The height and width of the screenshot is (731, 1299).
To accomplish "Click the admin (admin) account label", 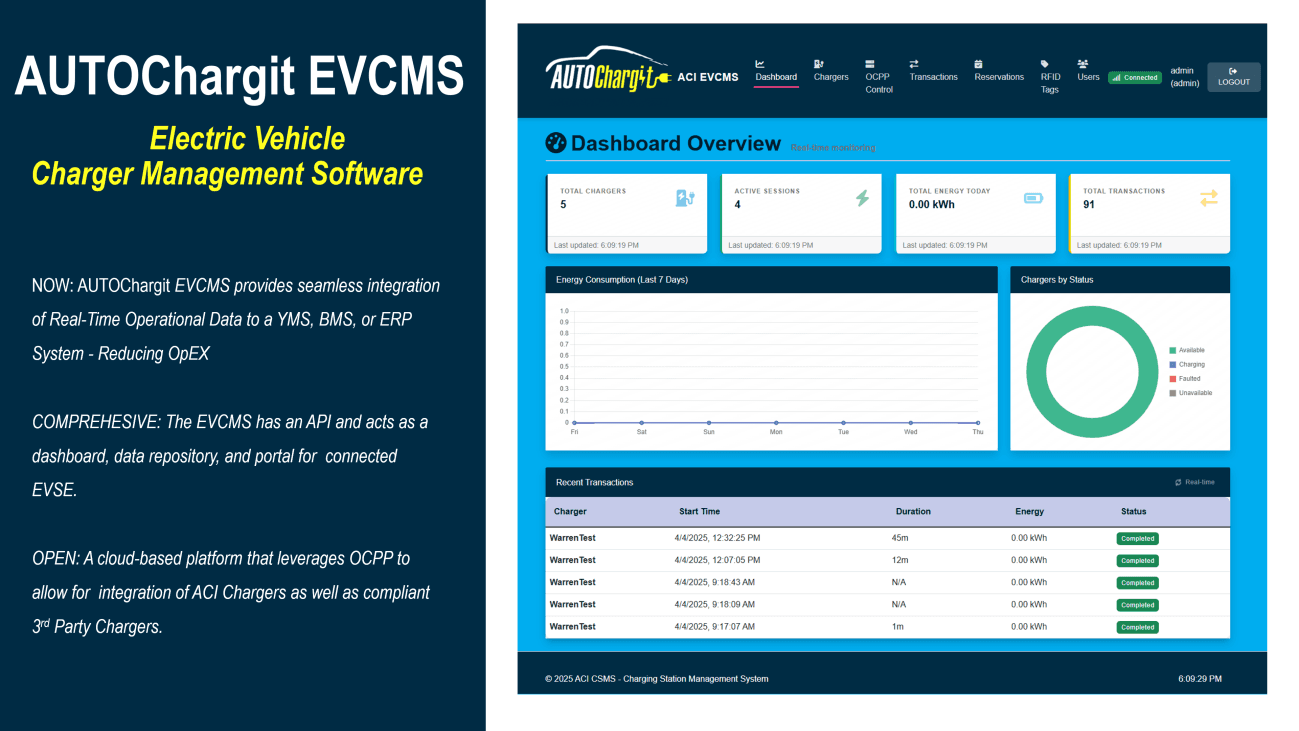I will point(1183,76).
